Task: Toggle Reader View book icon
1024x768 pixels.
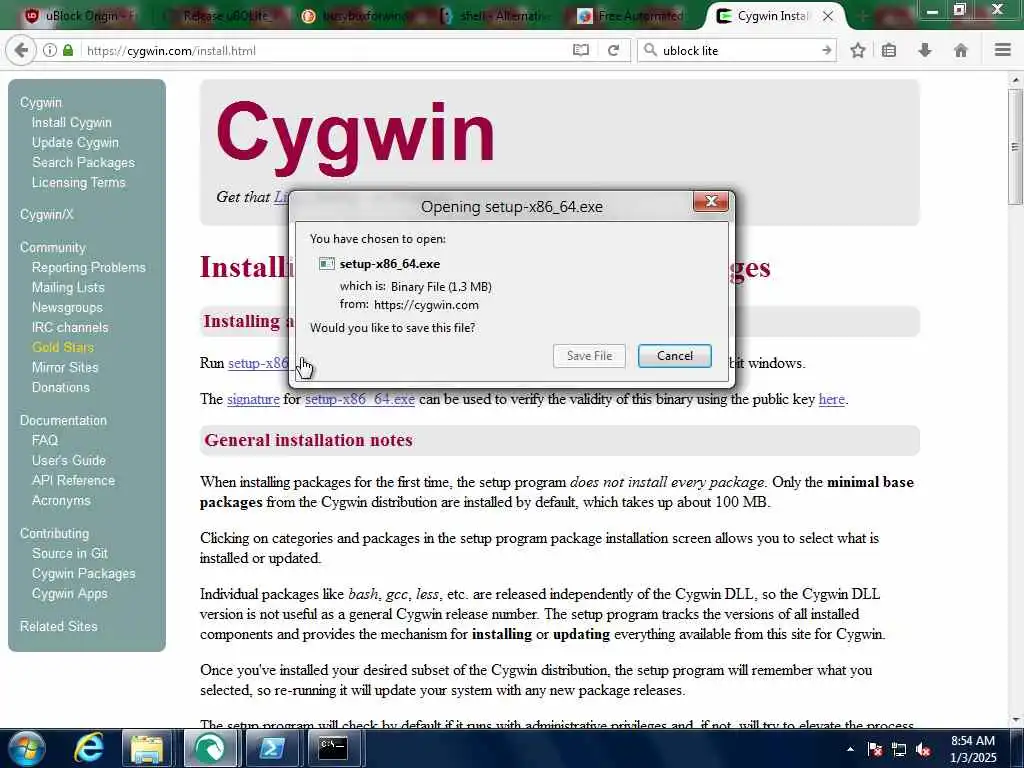Action: point(581,50)
